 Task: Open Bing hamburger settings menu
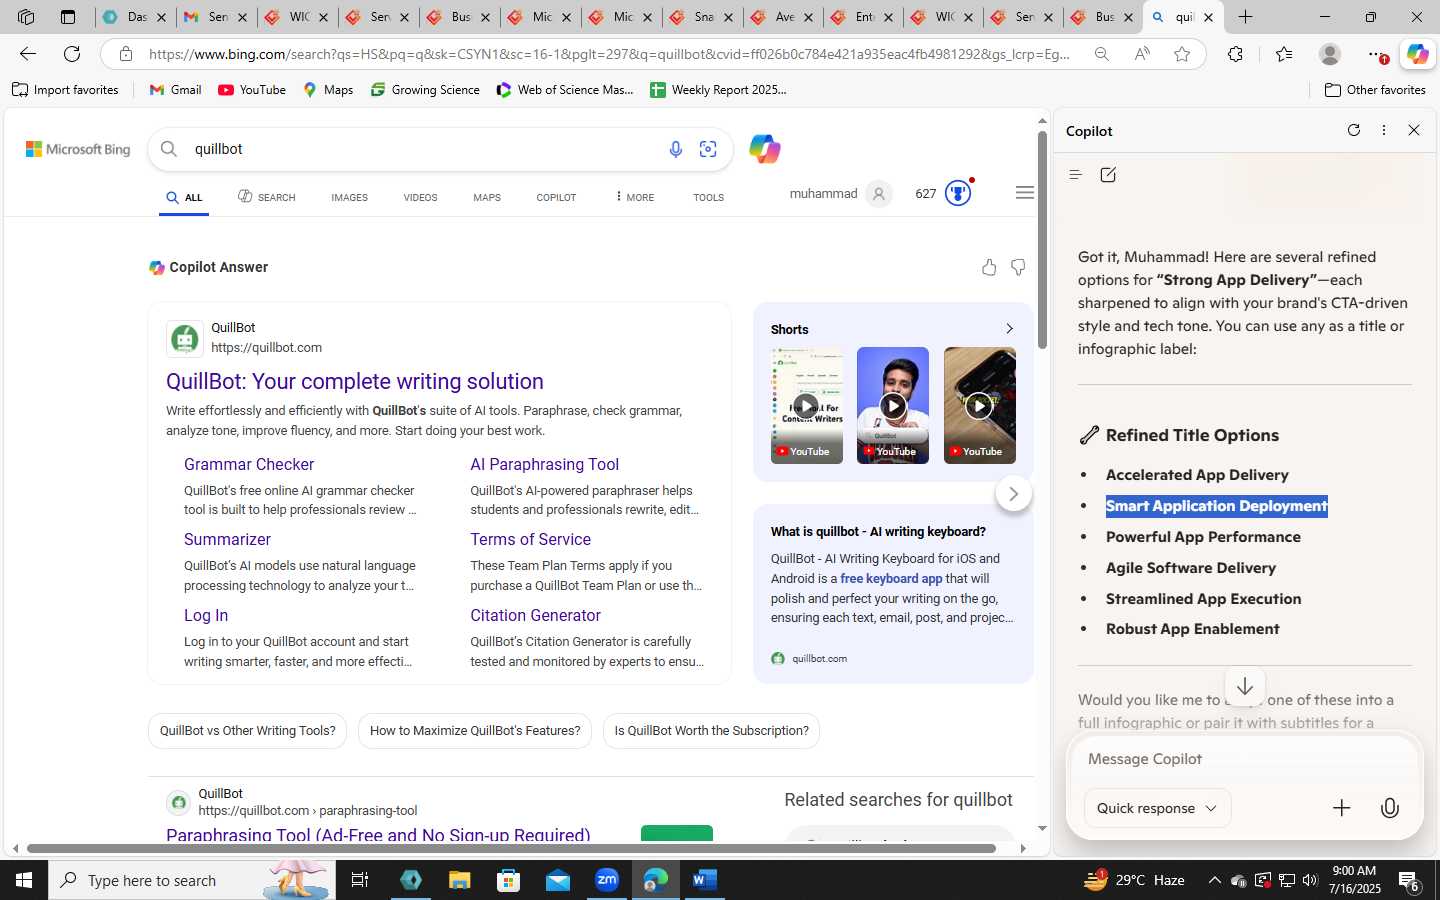pos(1024,193)
